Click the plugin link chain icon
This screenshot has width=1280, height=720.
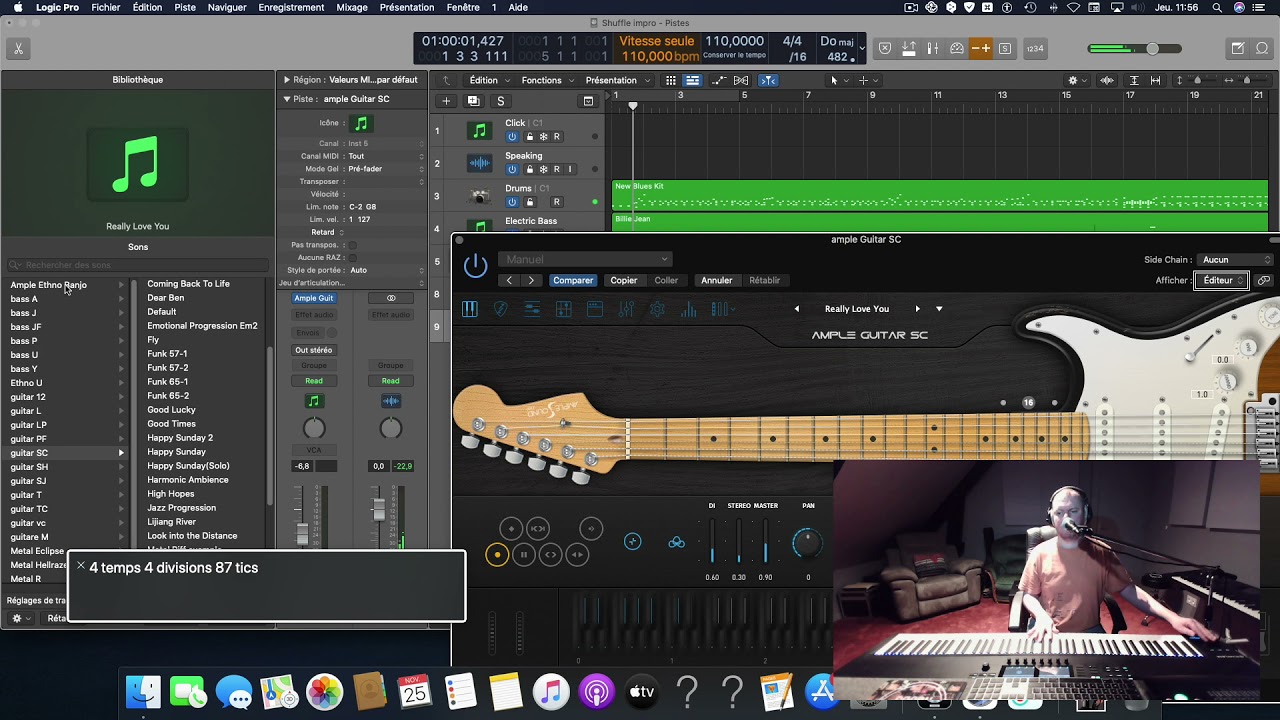click(1264, 281)
